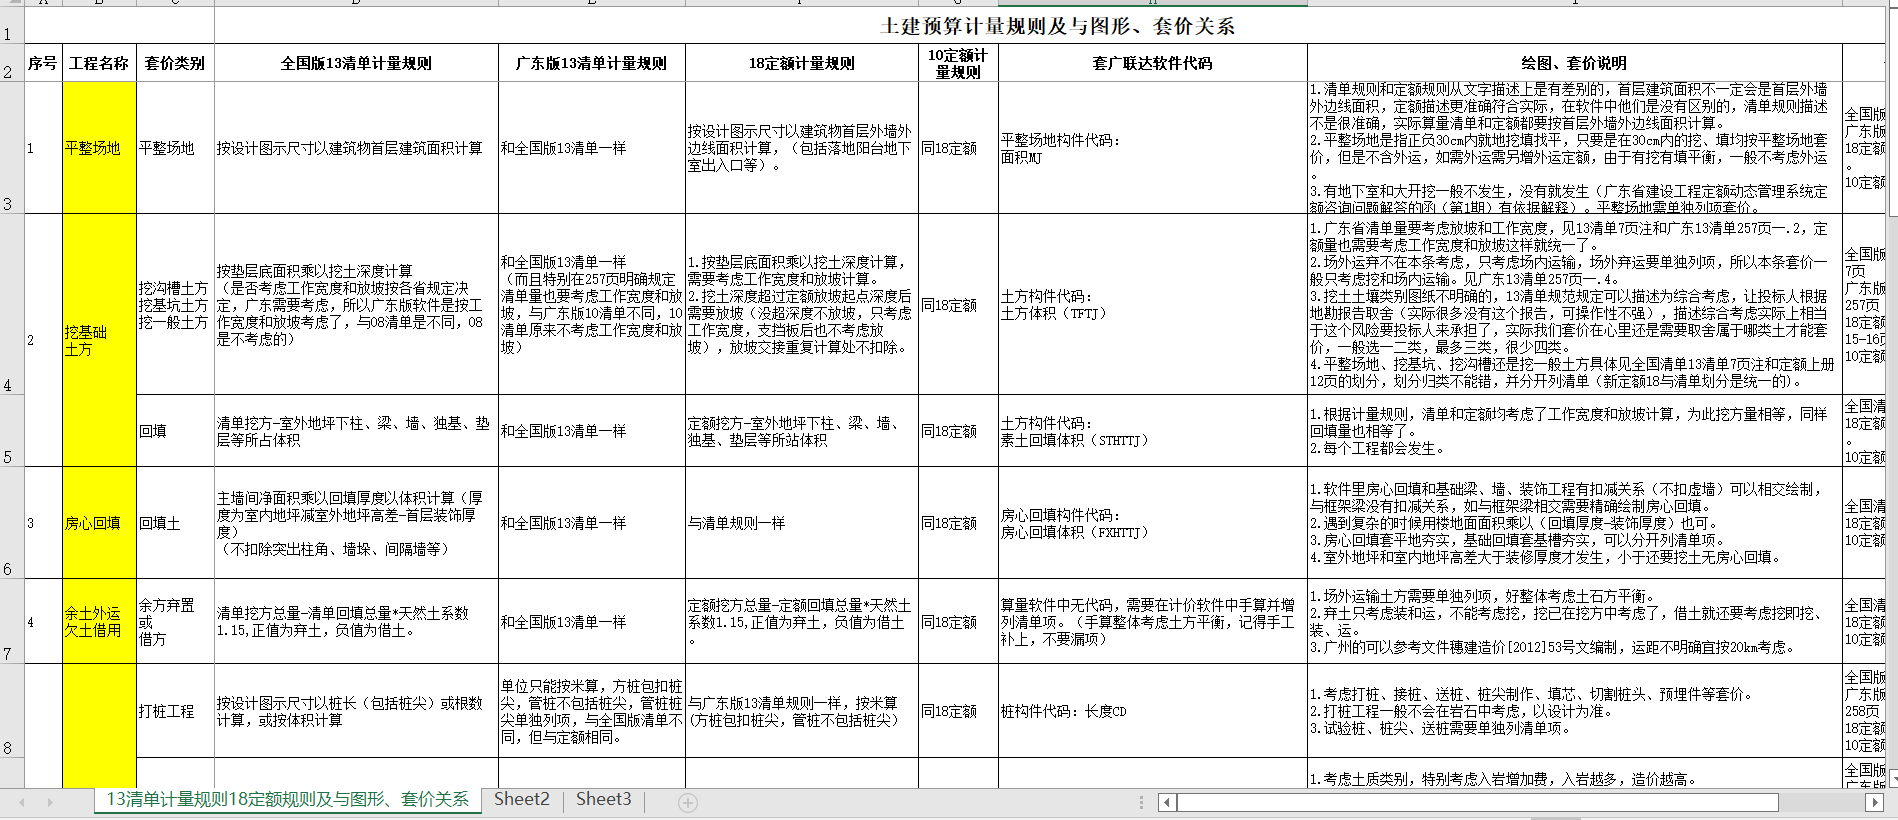Select row header 2
The width and height of the screenshot is (1898, 820).
[12, 62]
